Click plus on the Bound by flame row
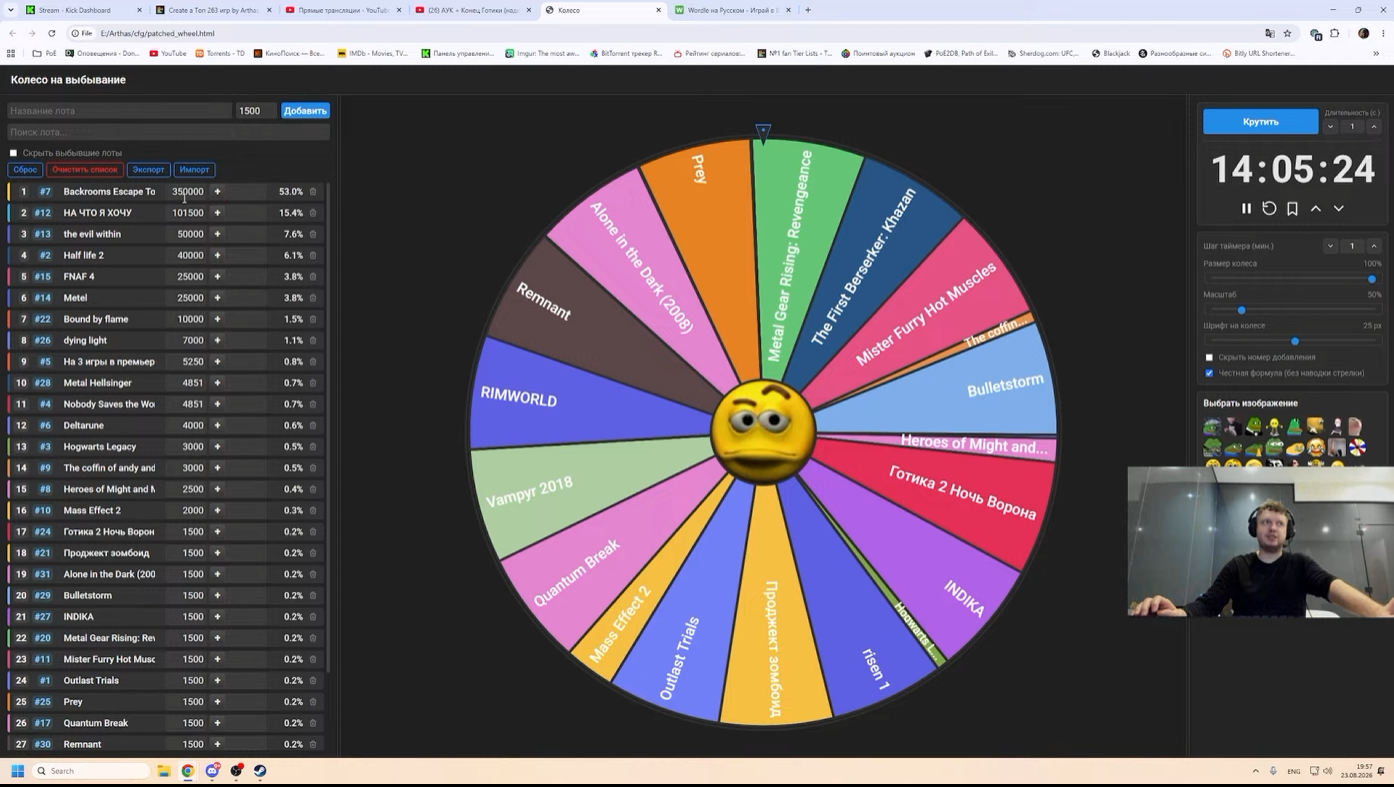This screenshot has height=787, width=1394. coord(217,319)
